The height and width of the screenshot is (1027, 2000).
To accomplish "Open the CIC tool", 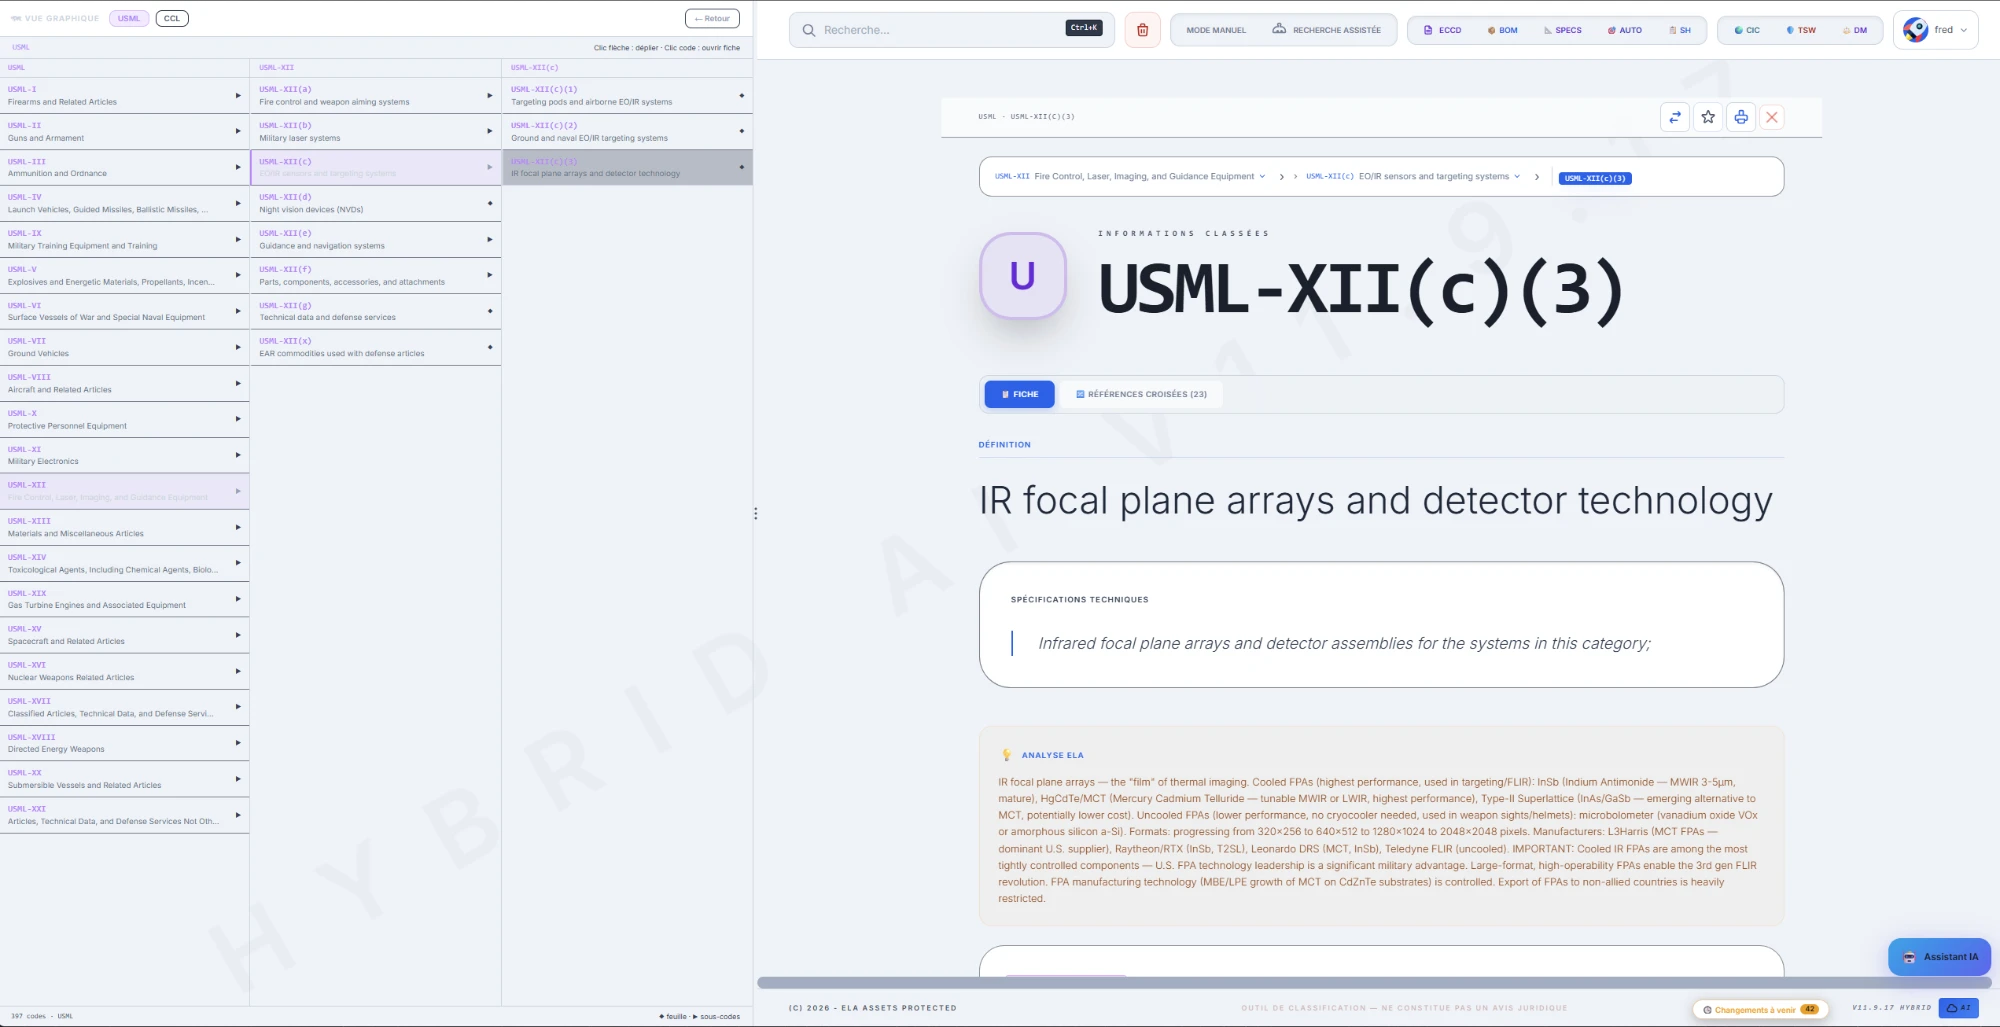I will [x=1747, y=30].
